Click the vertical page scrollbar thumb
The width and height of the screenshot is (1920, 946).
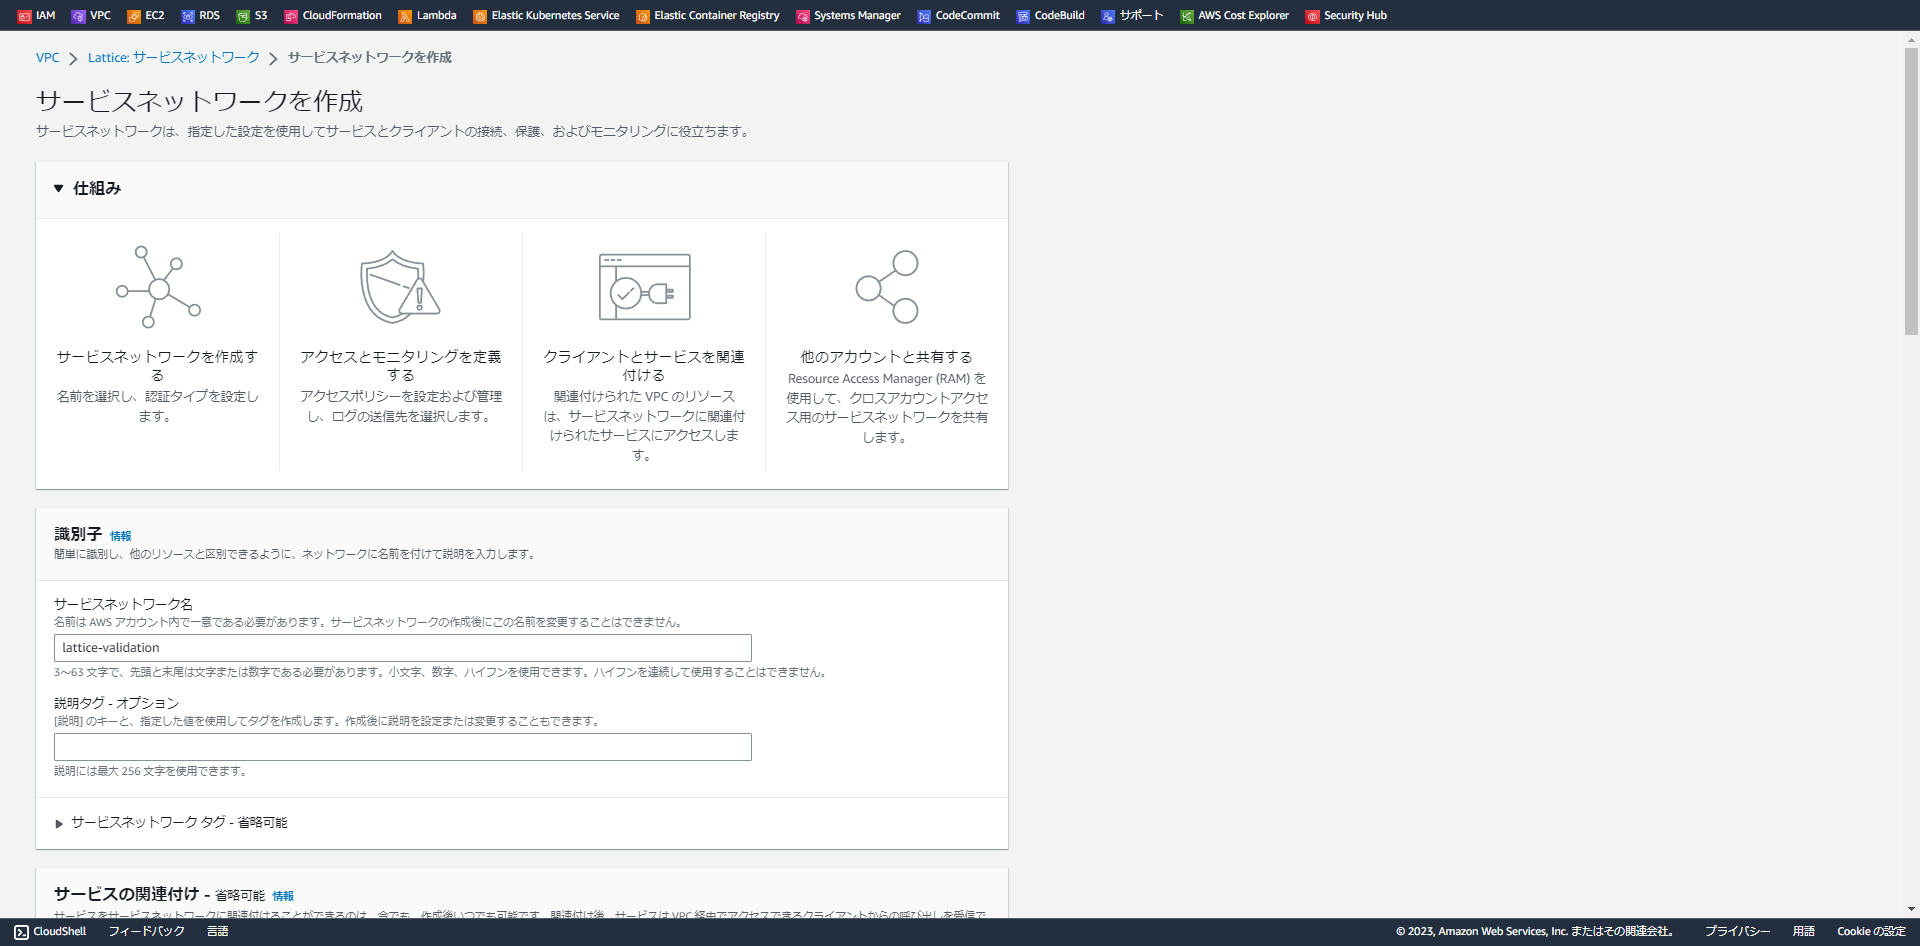1911,190
